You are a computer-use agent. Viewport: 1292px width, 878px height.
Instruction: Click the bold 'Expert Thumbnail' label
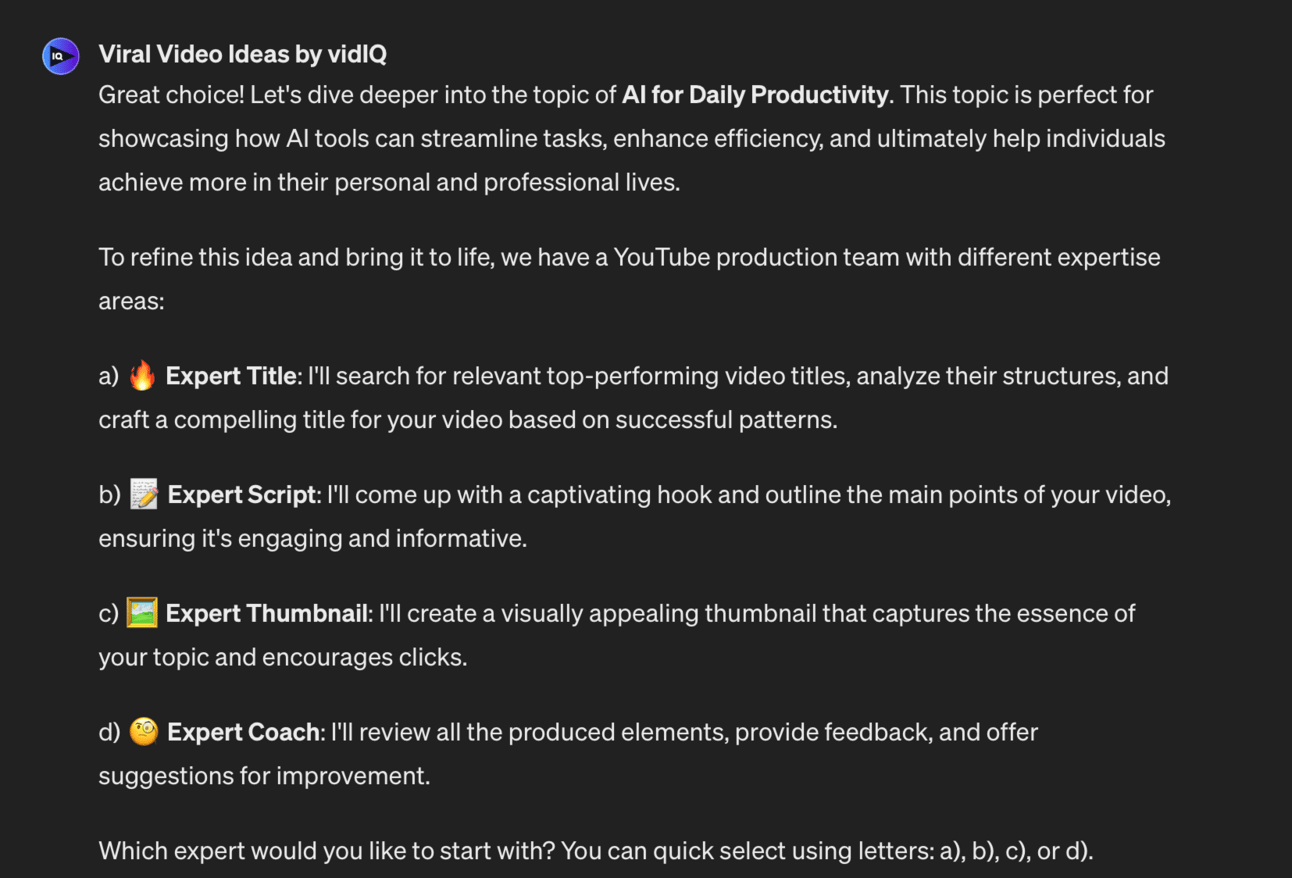coord(267,613)
